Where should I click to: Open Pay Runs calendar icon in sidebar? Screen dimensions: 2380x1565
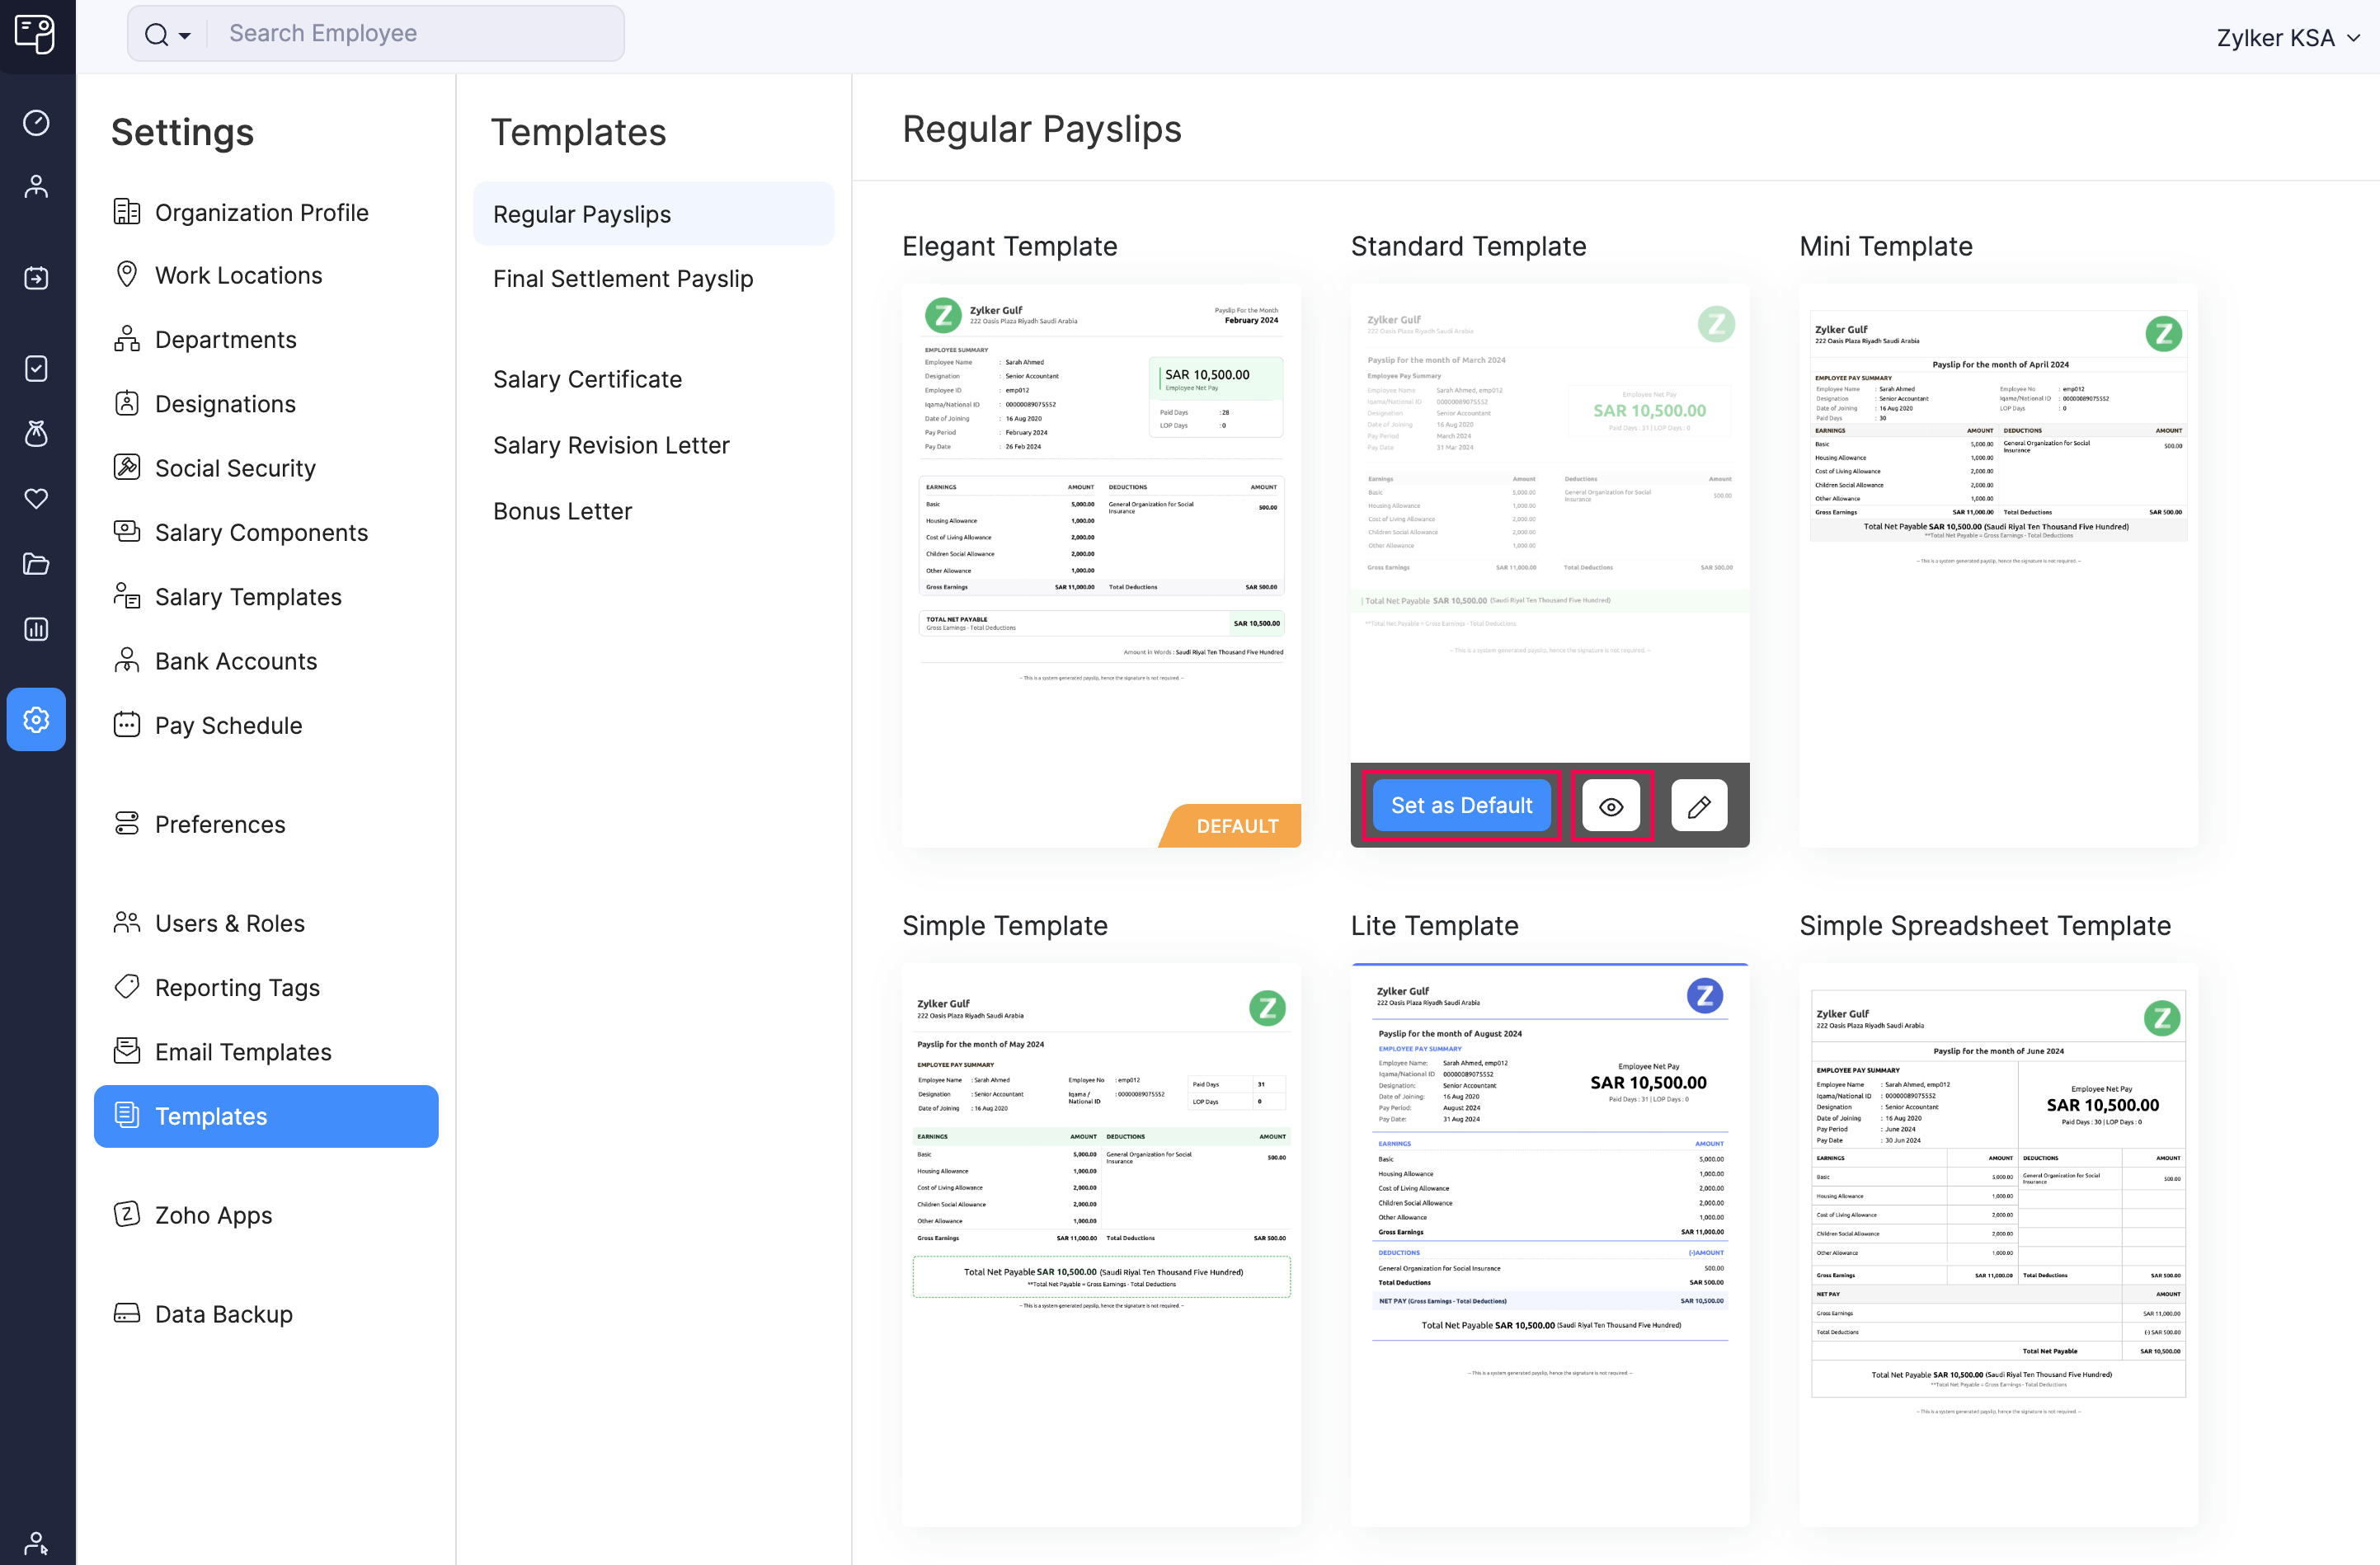36,278
